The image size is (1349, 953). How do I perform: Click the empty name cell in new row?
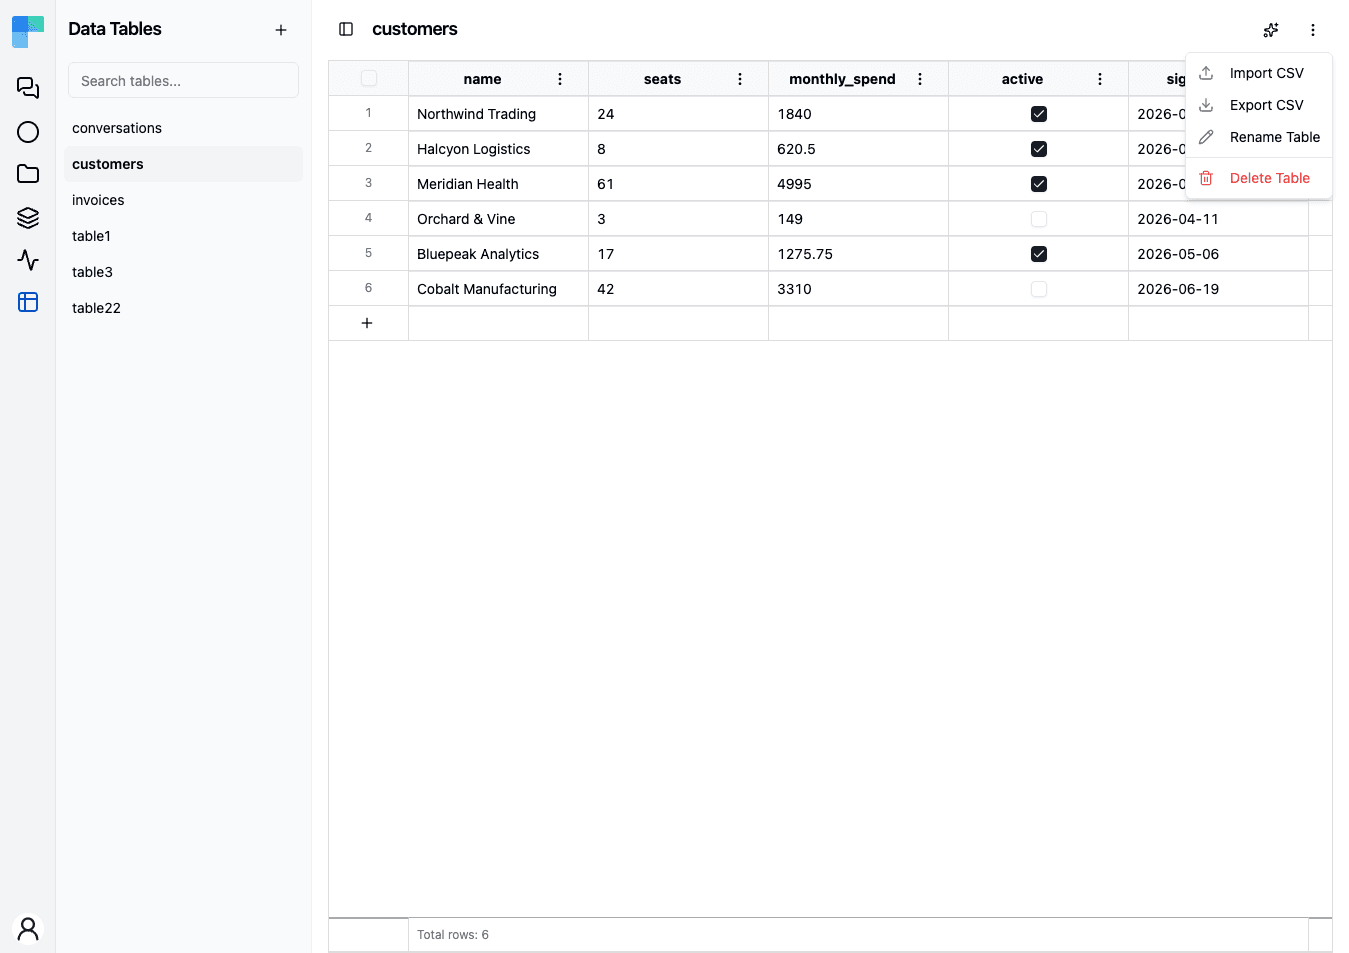[x=498, y=323]
